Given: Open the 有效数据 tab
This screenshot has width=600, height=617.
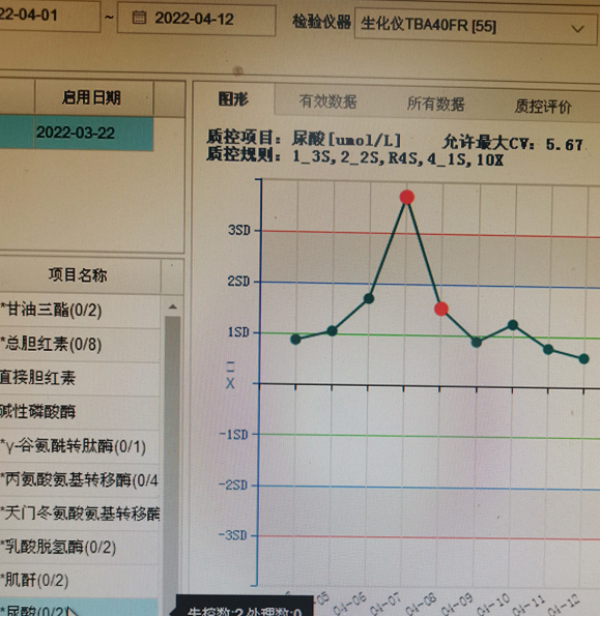Looking at the screenshot, I should [327, 102].
